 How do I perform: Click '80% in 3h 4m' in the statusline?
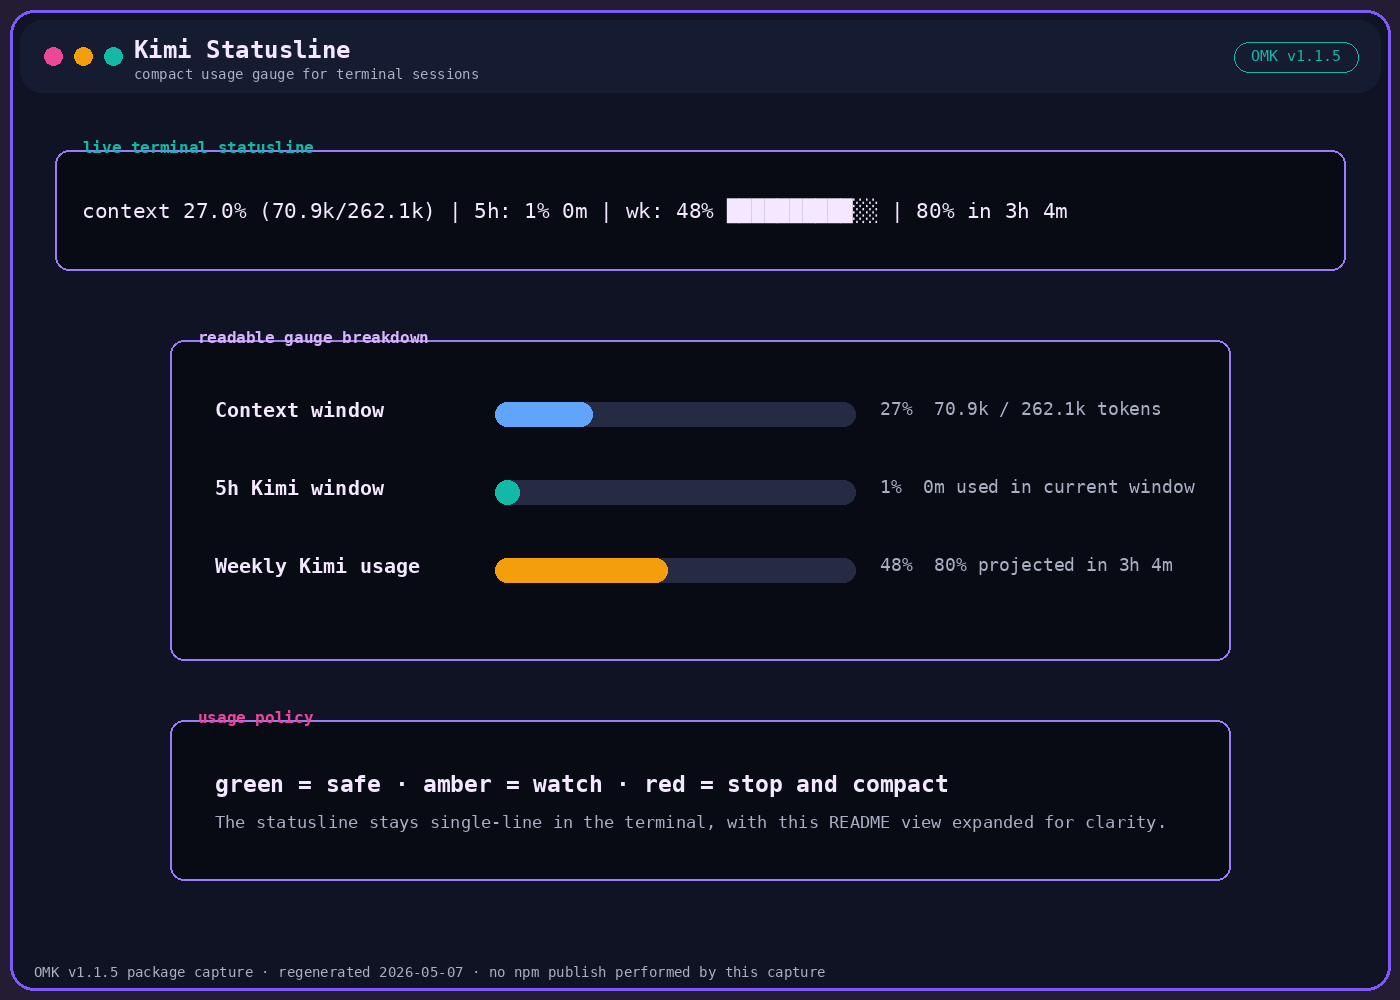992,211
